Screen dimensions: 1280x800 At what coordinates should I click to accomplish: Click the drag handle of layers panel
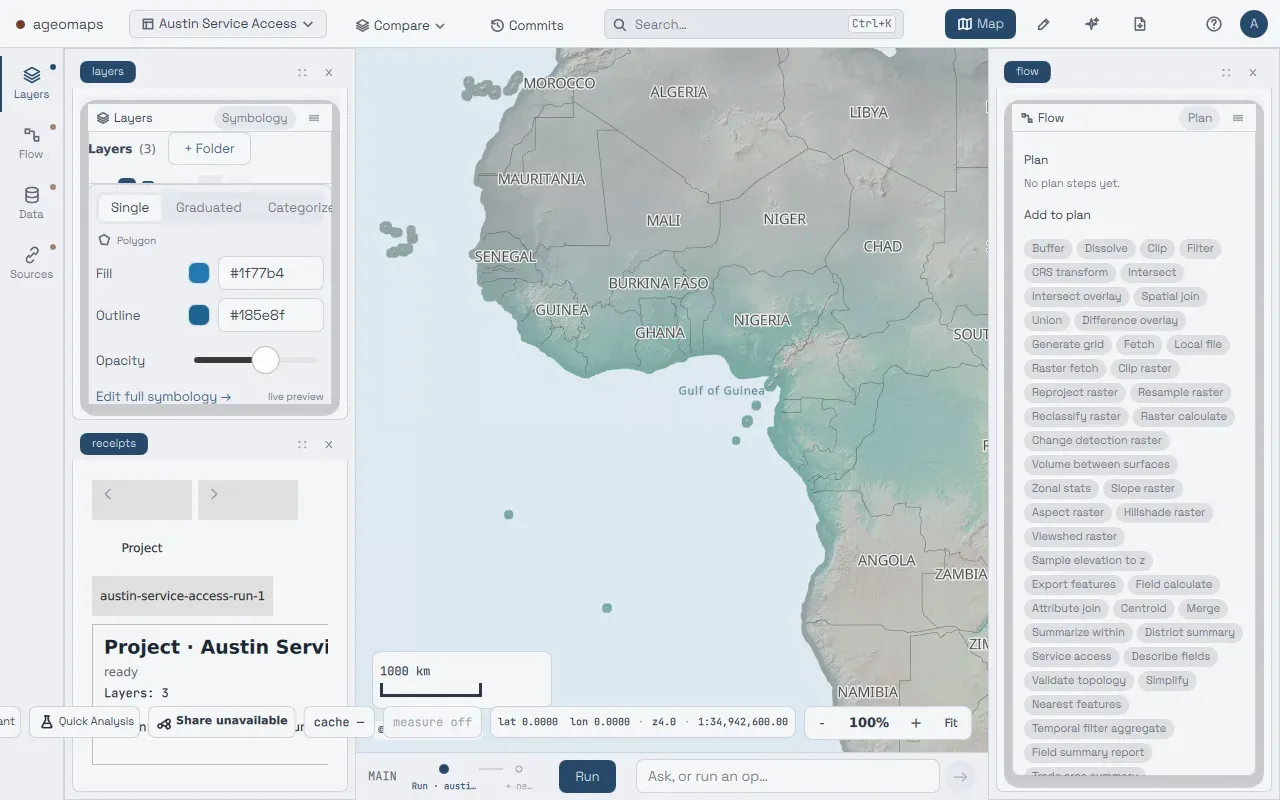302,72
